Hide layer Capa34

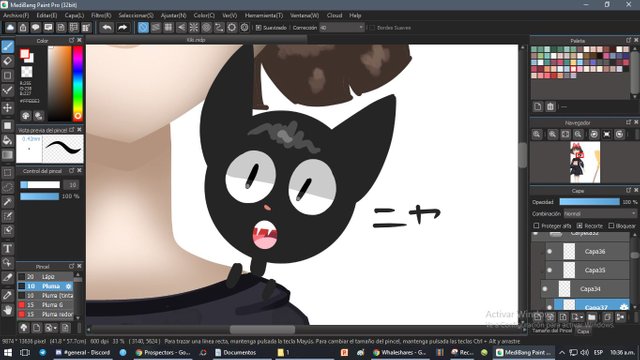pos(544,289)
